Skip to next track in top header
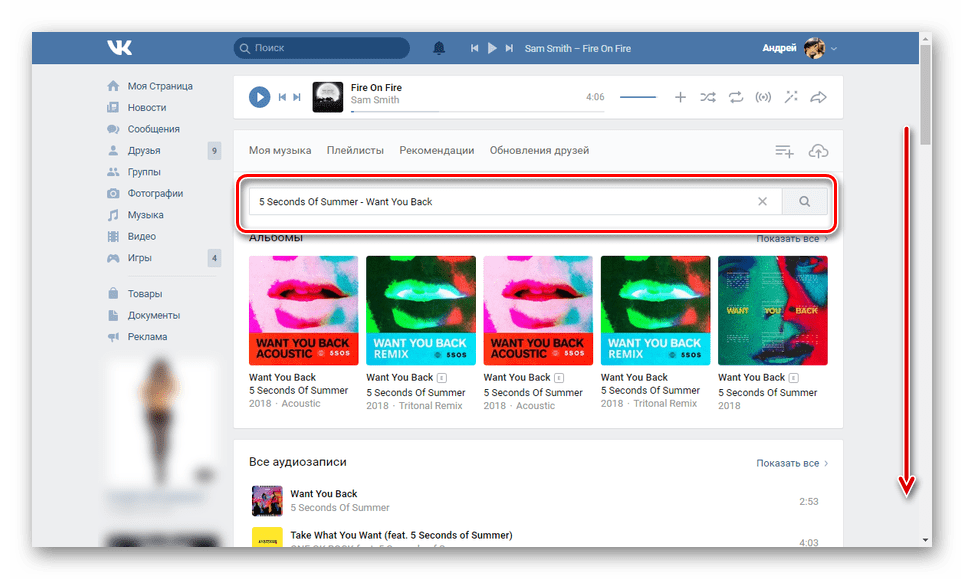Viewport: 964px width, 579px height. (x=509, y=48)
